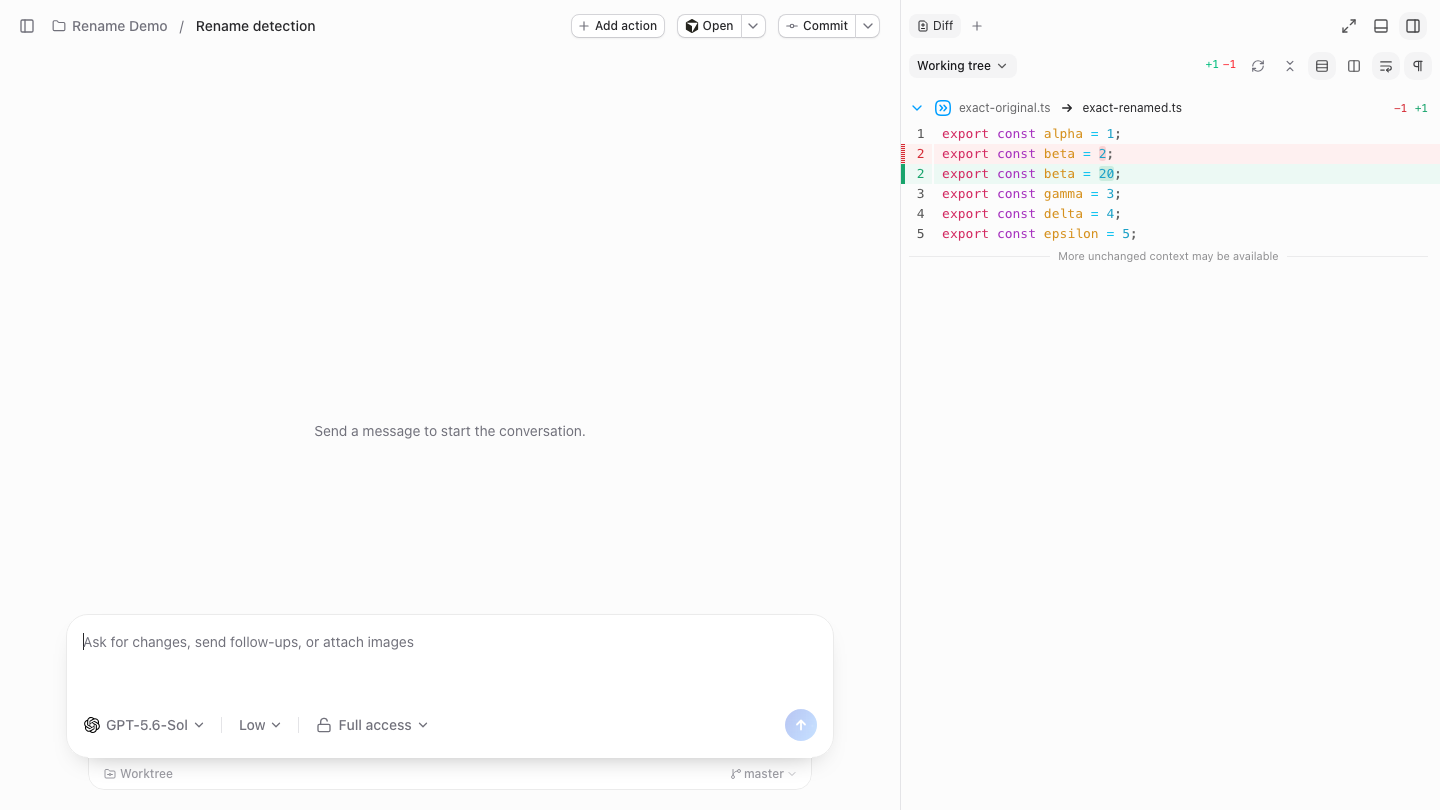The width and height of the screenshot is (1440, 810).
Task: Refresh the diff view
Action: [1258, 66]
